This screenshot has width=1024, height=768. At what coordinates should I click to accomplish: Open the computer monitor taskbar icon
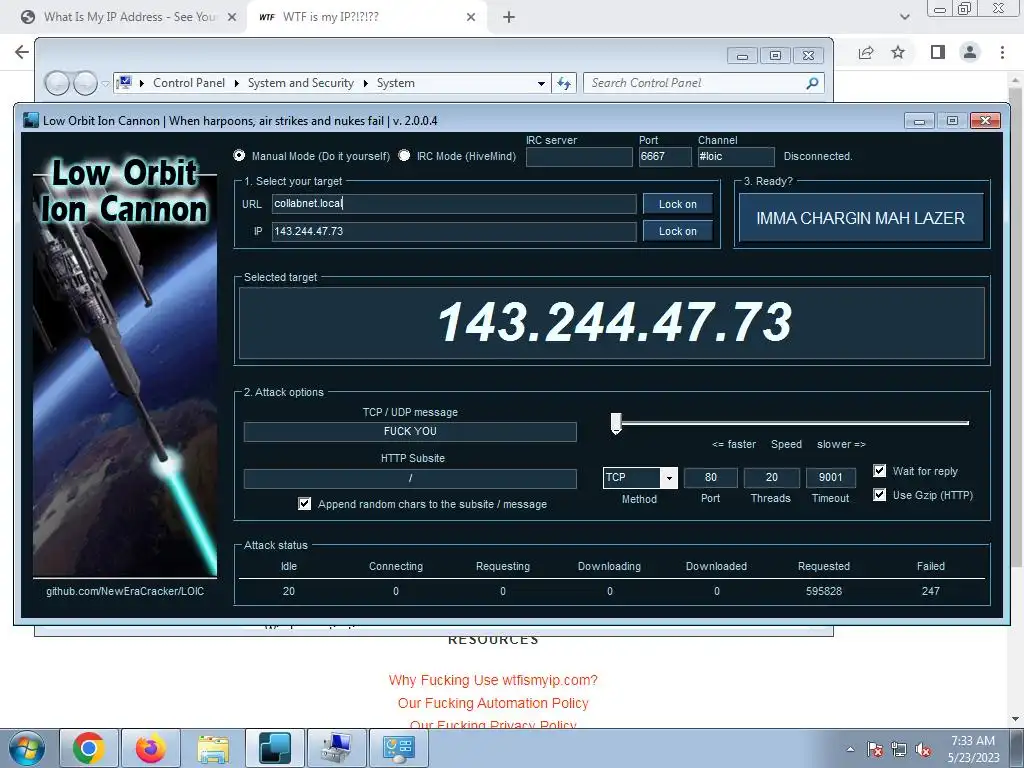(x=337, y=748)
